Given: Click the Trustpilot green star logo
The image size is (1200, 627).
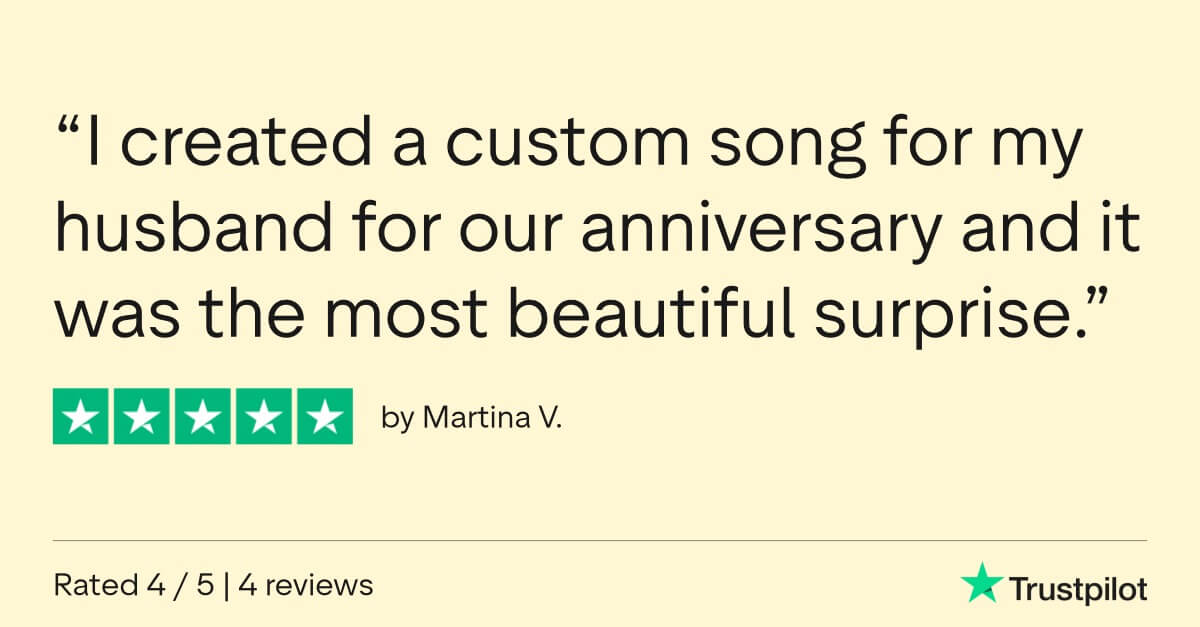Looking at the screenshot, I should tap(982, 584).
